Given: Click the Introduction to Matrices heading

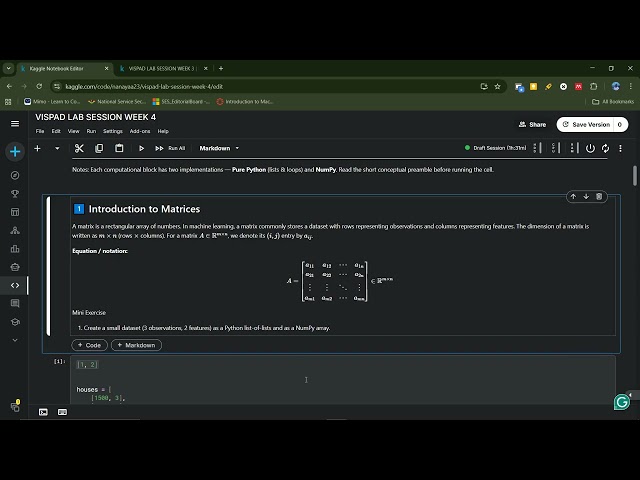Looking at the screenshot, I should (x=144, y=209).
